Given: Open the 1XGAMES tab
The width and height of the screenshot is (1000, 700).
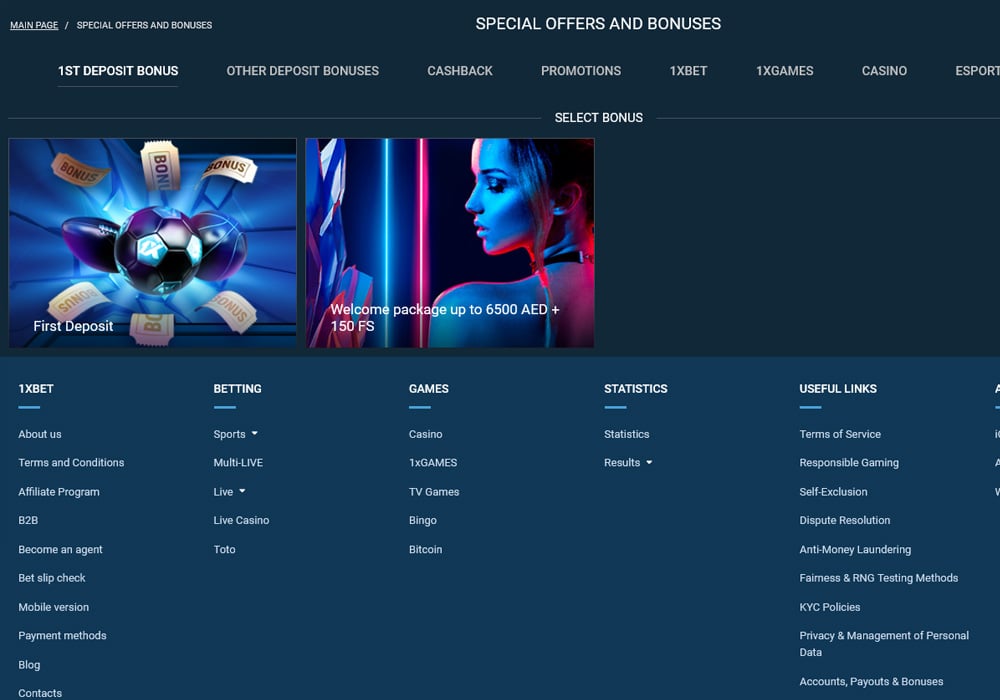Looking at the screenshot, I should 784,71.
